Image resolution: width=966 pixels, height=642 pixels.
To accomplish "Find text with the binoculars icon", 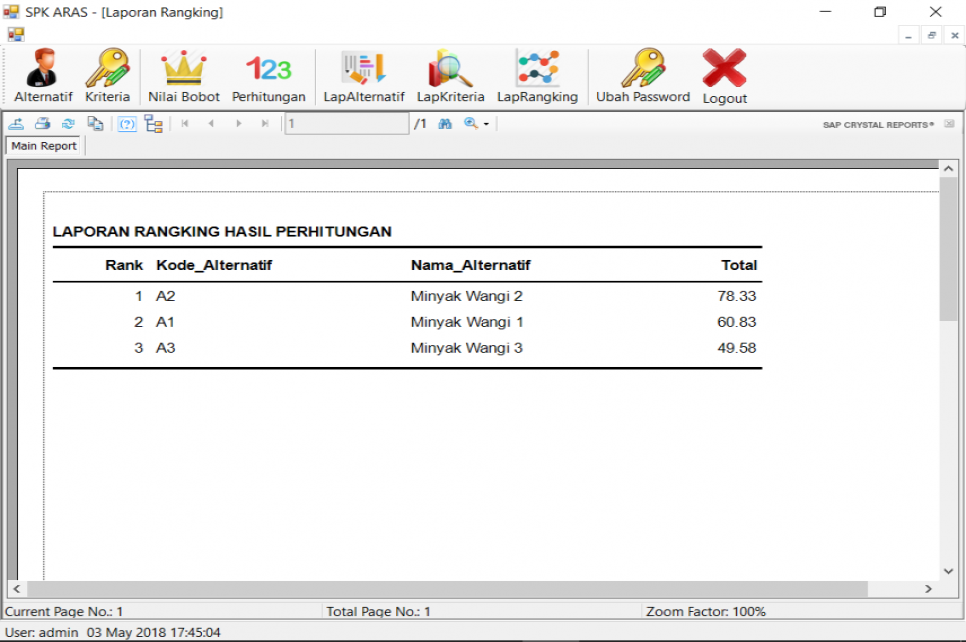I will 445,124.
